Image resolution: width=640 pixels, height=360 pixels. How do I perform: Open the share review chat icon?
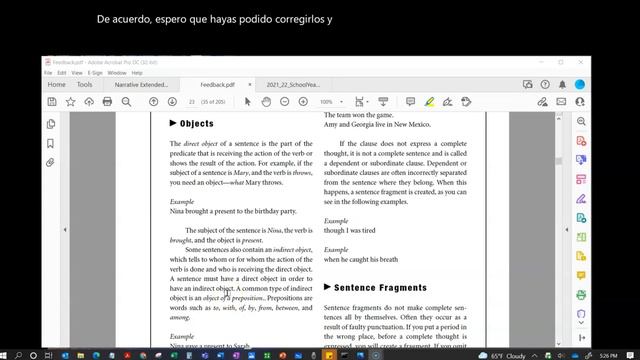(x=527, y=84)
